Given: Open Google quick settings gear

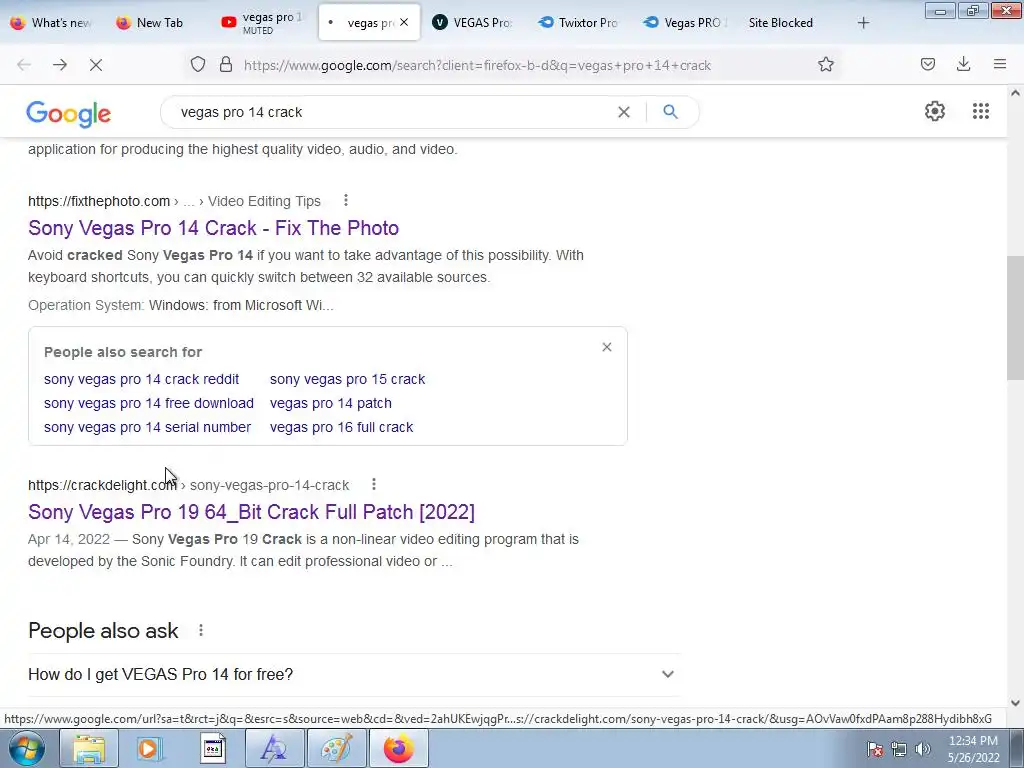Looking at the screenshot, I should (x=935, y=111).
